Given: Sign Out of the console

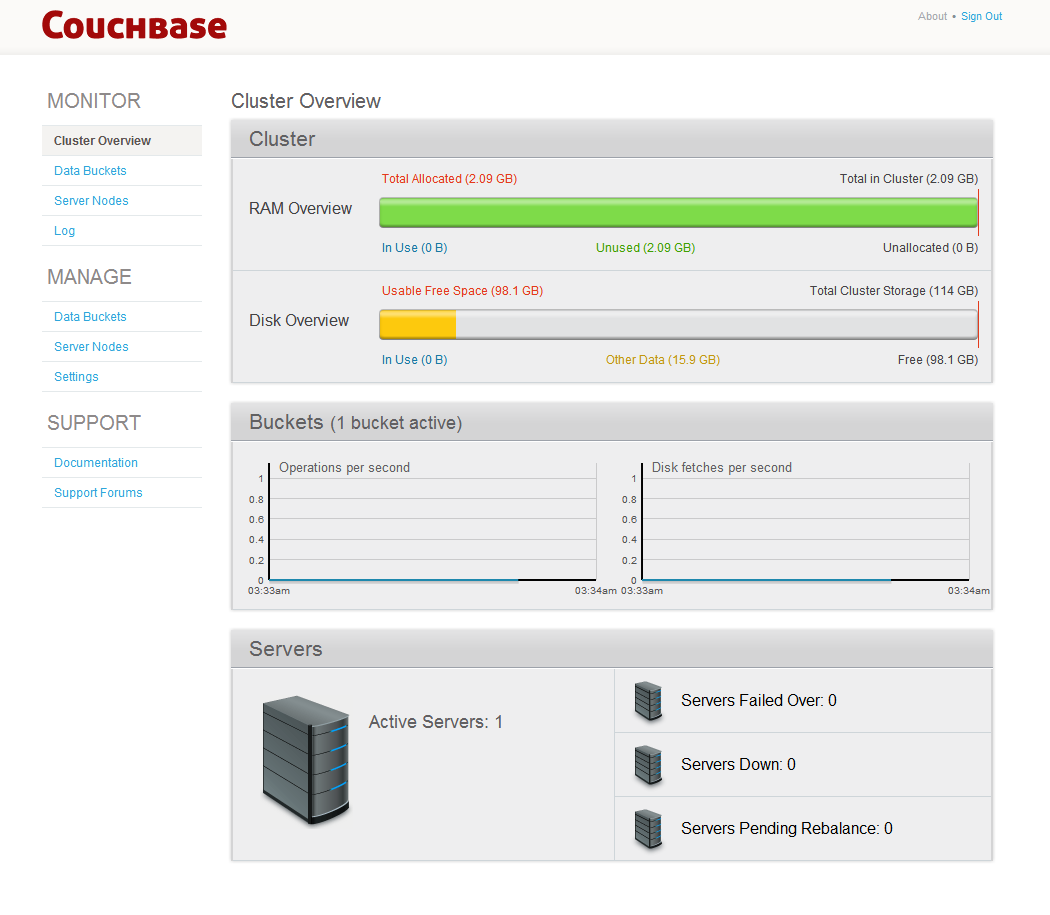Looking at the screenshot, I should click(981, 16).
